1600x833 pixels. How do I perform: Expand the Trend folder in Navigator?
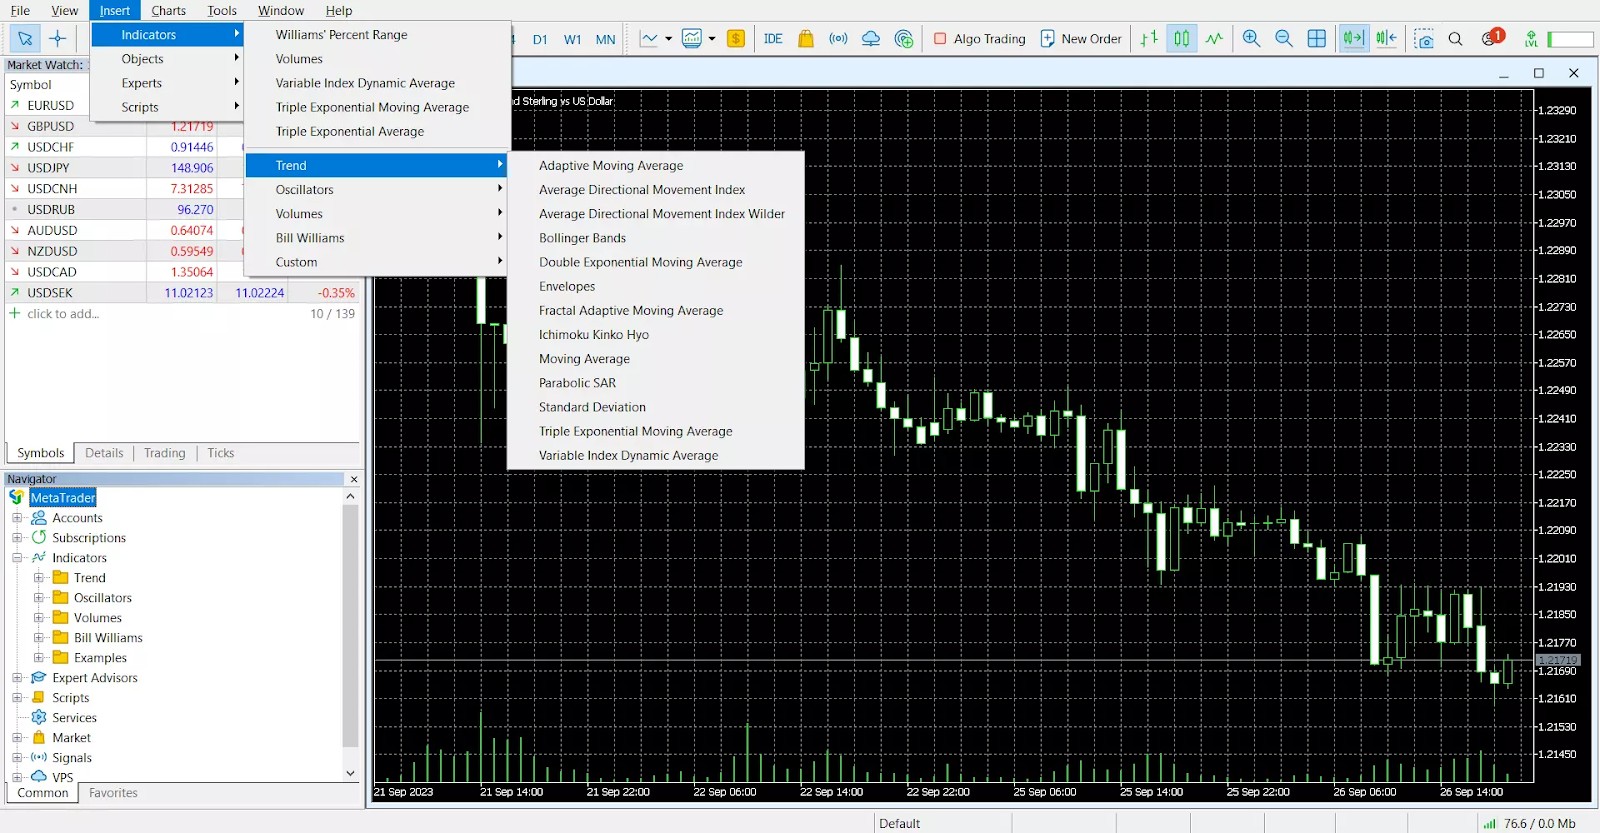[x=38, y=578]
